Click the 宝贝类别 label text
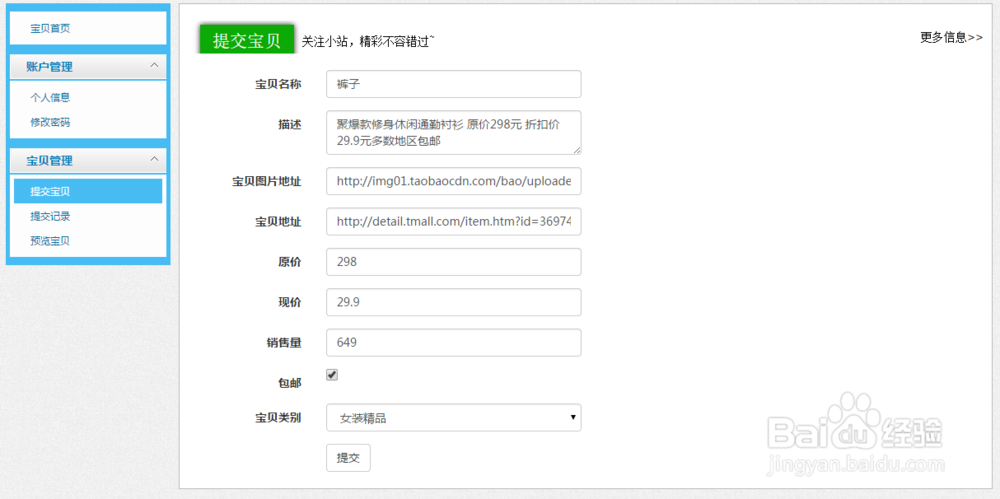The width and height of the screenshot is (1000, 499). point(278,418)
